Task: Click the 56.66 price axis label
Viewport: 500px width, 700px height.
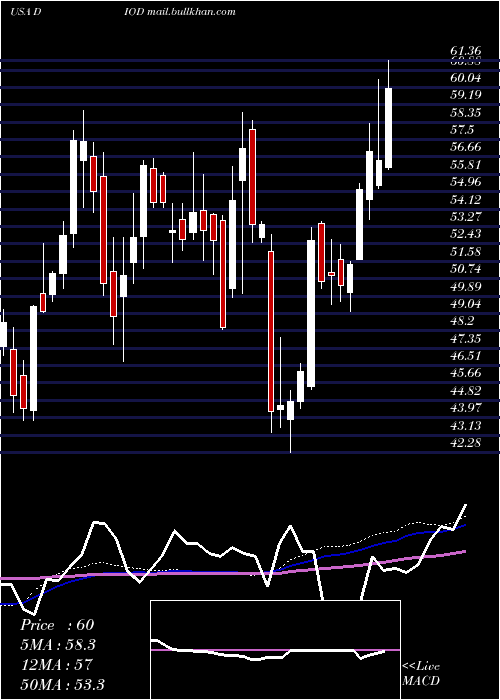Action: tap(465, 147)
